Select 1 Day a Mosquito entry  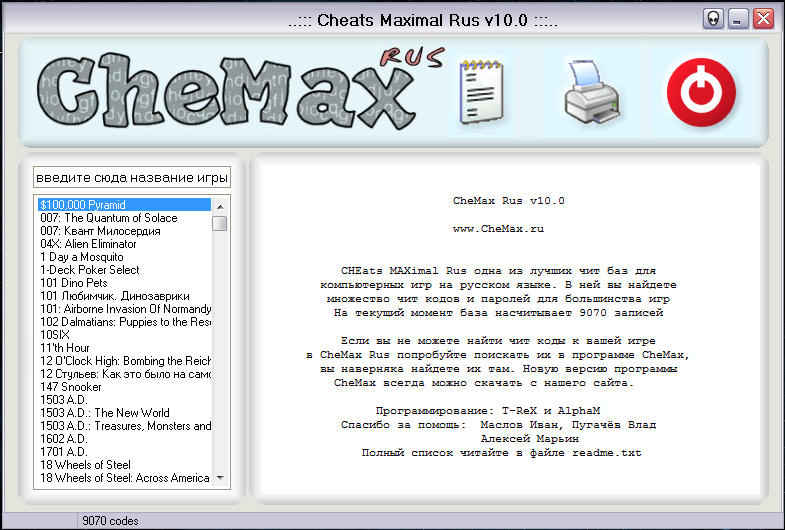point(82,257)
